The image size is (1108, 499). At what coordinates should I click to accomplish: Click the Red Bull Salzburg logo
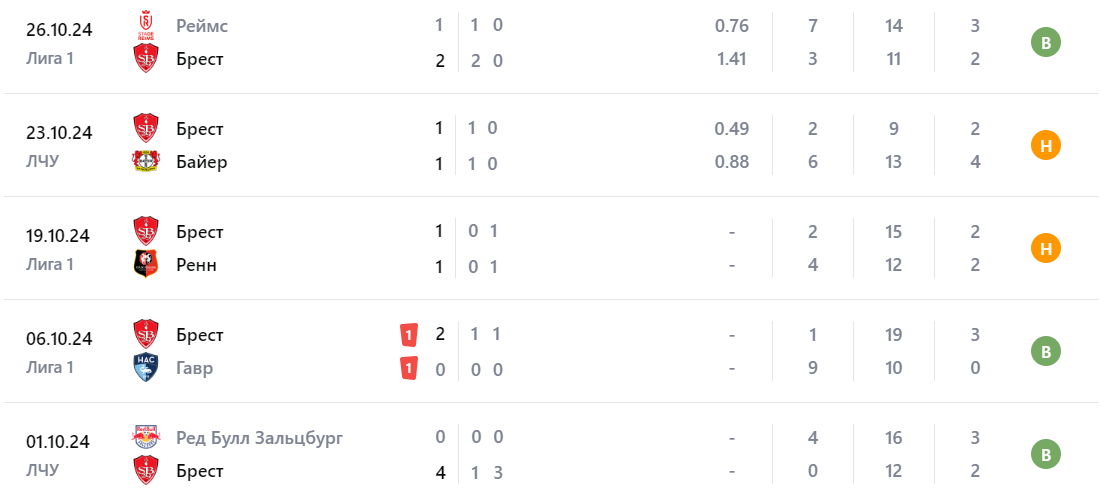click(147, 438)
